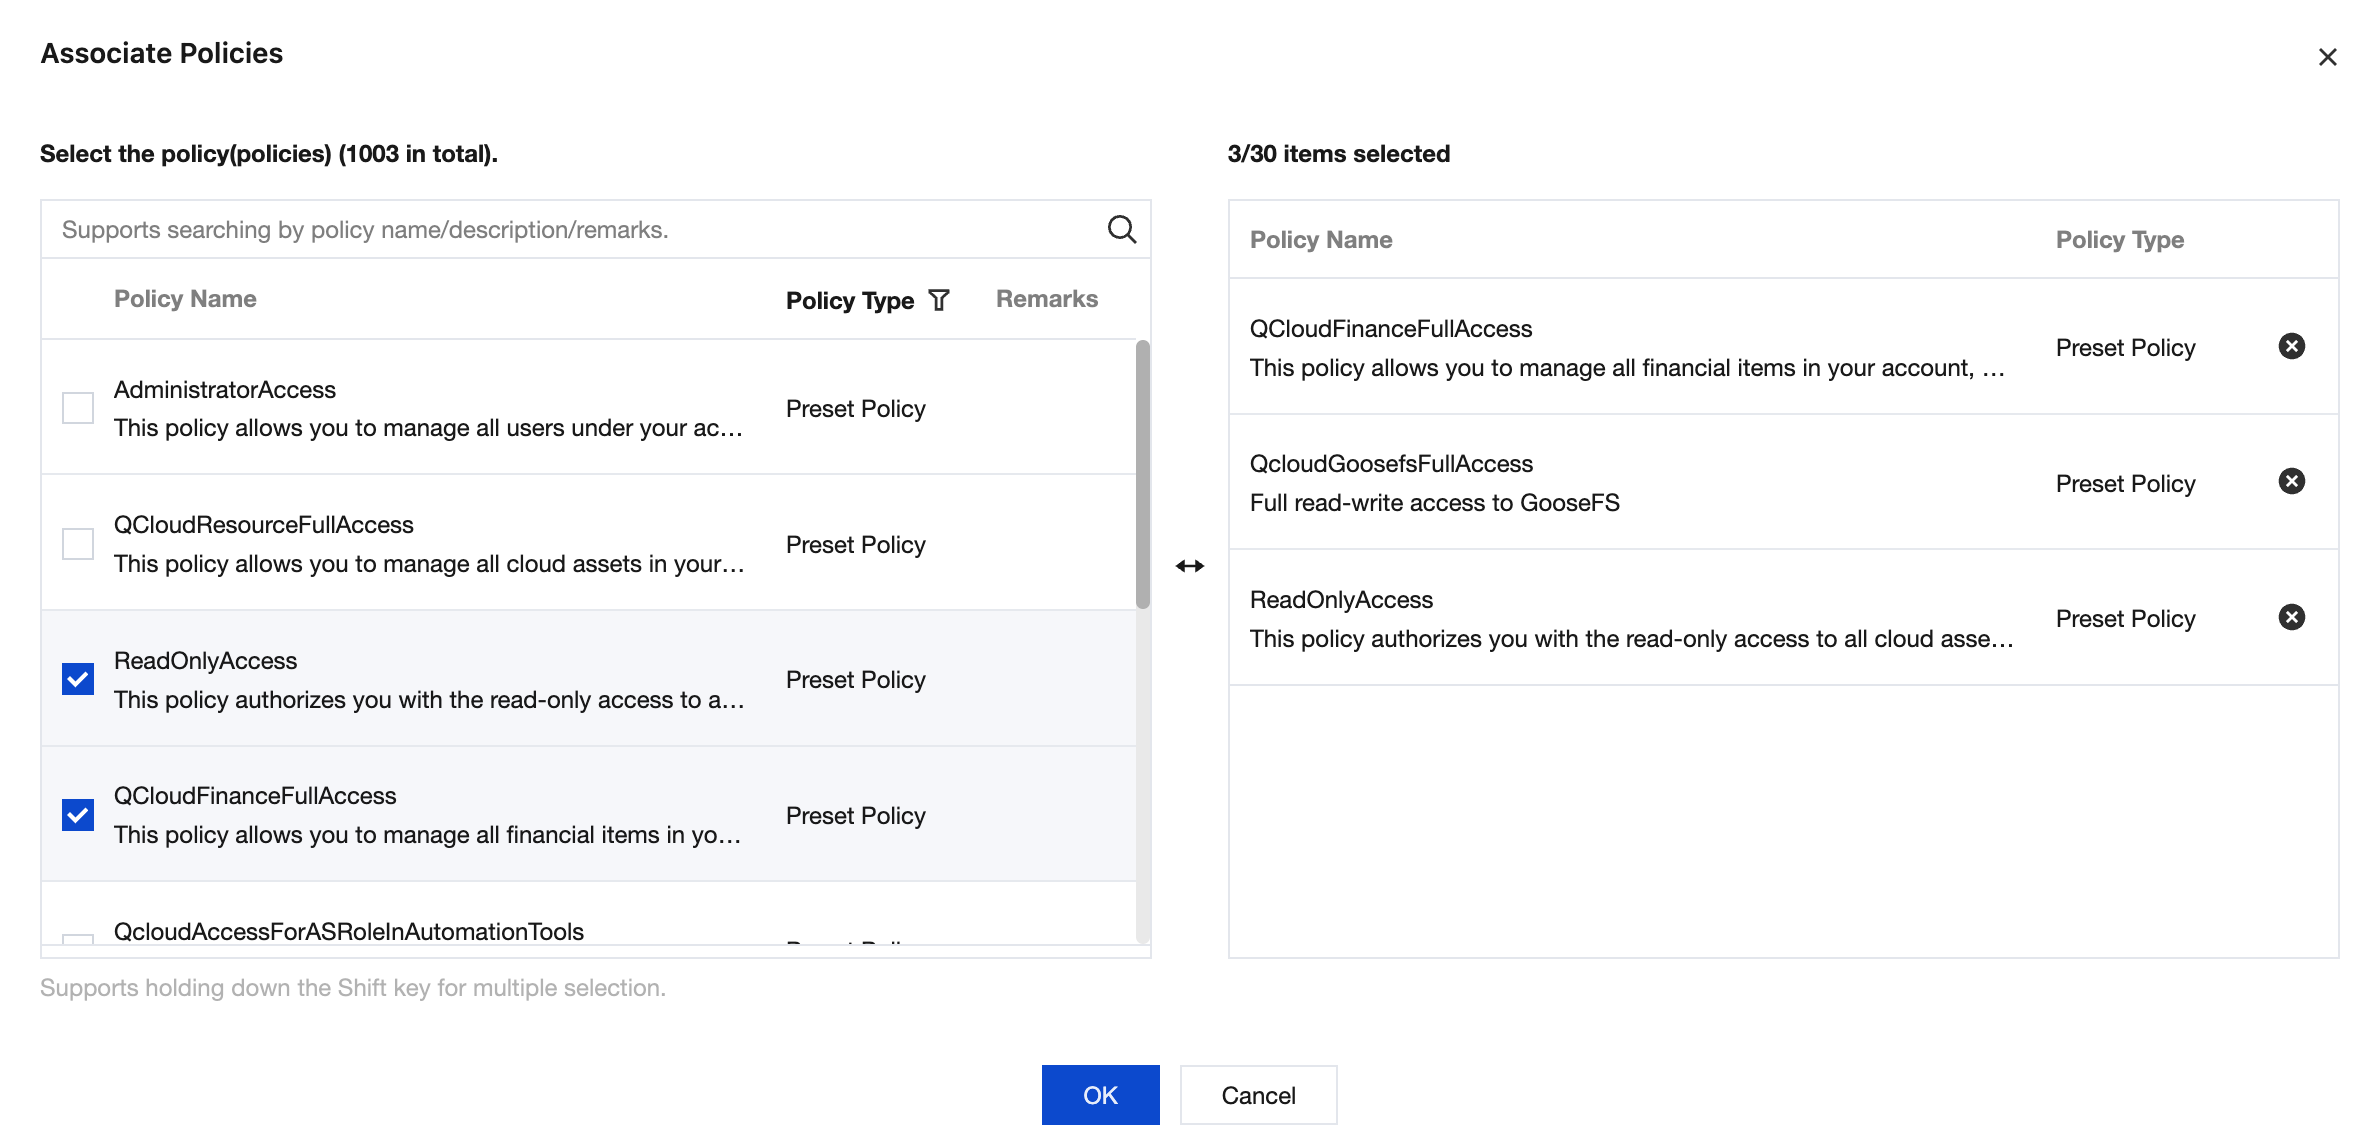The height and width of the screenshot is (1140, 2368).
Task: Uncheck the QCloudFinanceFullAccess checkbox
Action: [x=78, y=815]
